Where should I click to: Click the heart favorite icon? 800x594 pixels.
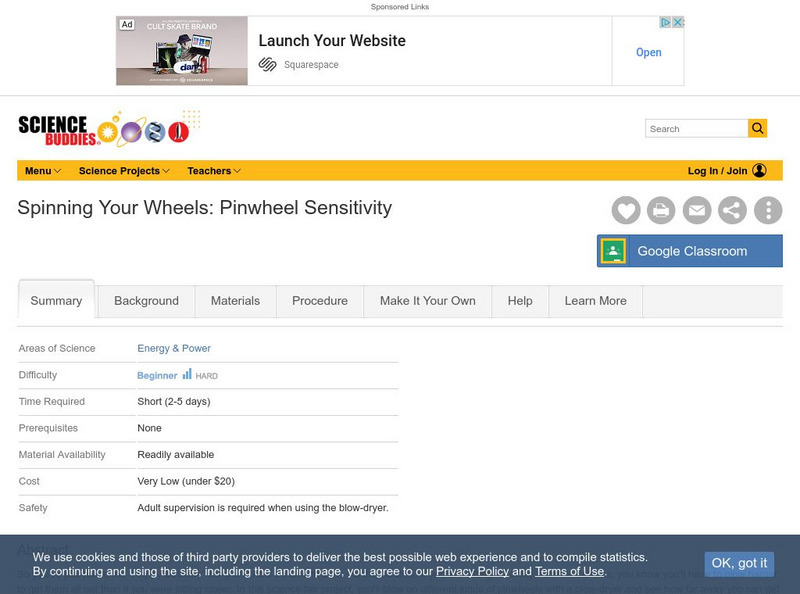[x=626, y=210]
